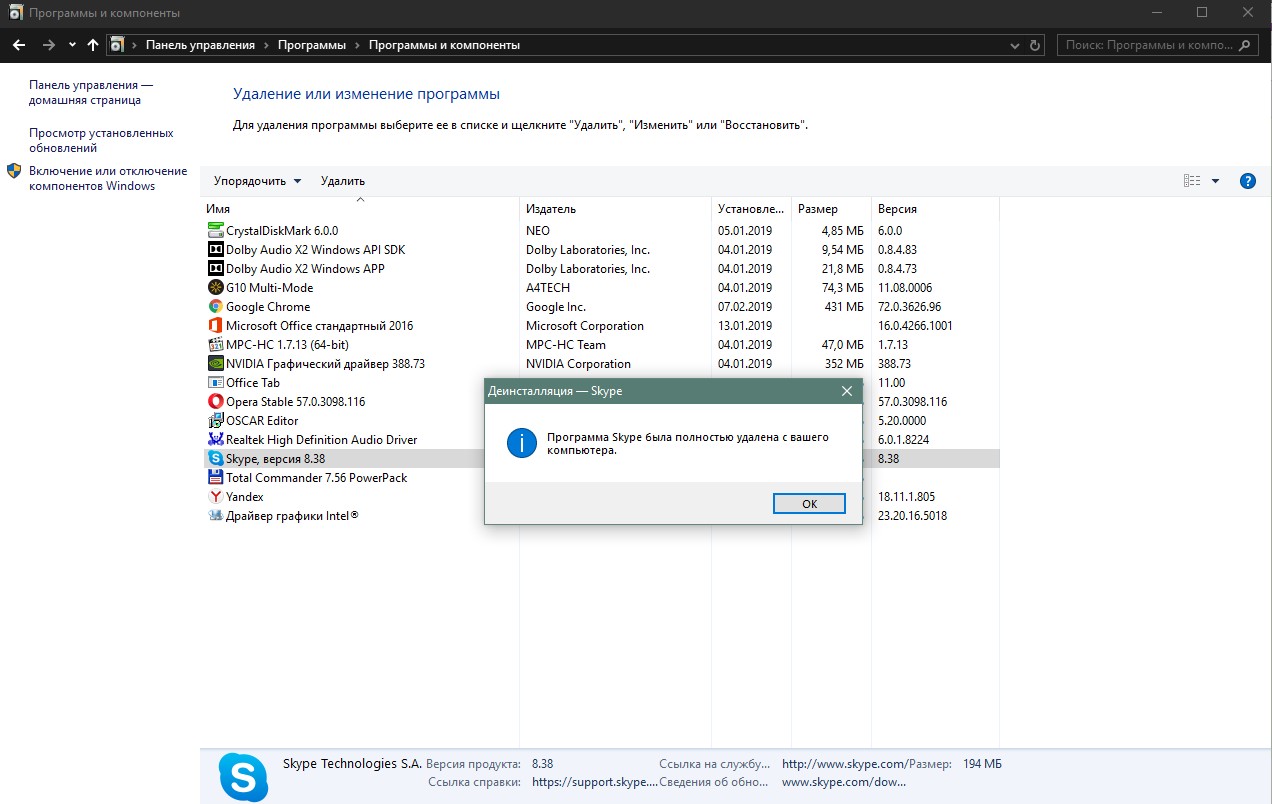
Task: Select the MPC-HC 1.7.13 icon
Action: point(215,345)
